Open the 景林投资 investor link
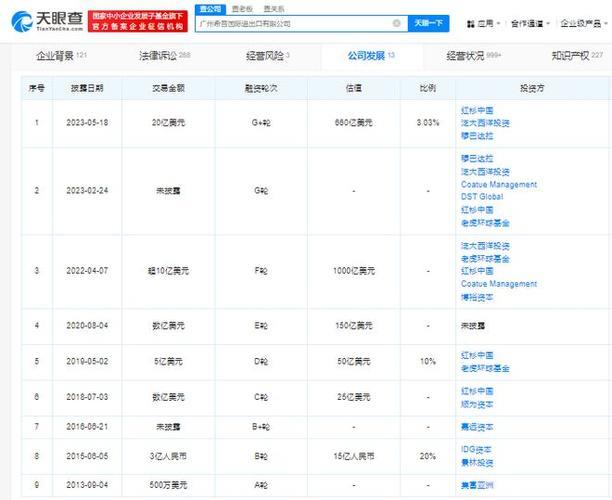The image size is (612, 500). pyautogui.click(x=477, y=463)
